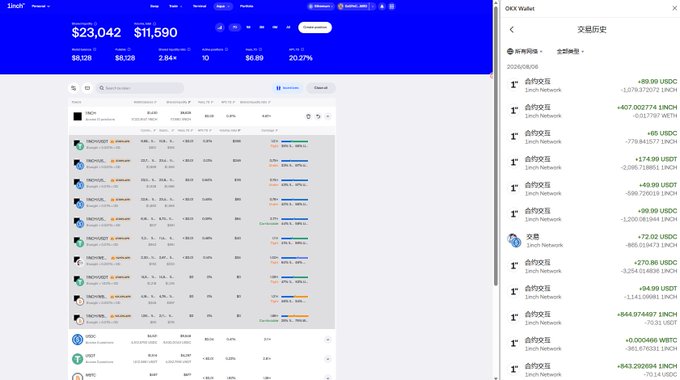Go back in OKX Wallet panel
680x380 pixels.
pos(512,29)
